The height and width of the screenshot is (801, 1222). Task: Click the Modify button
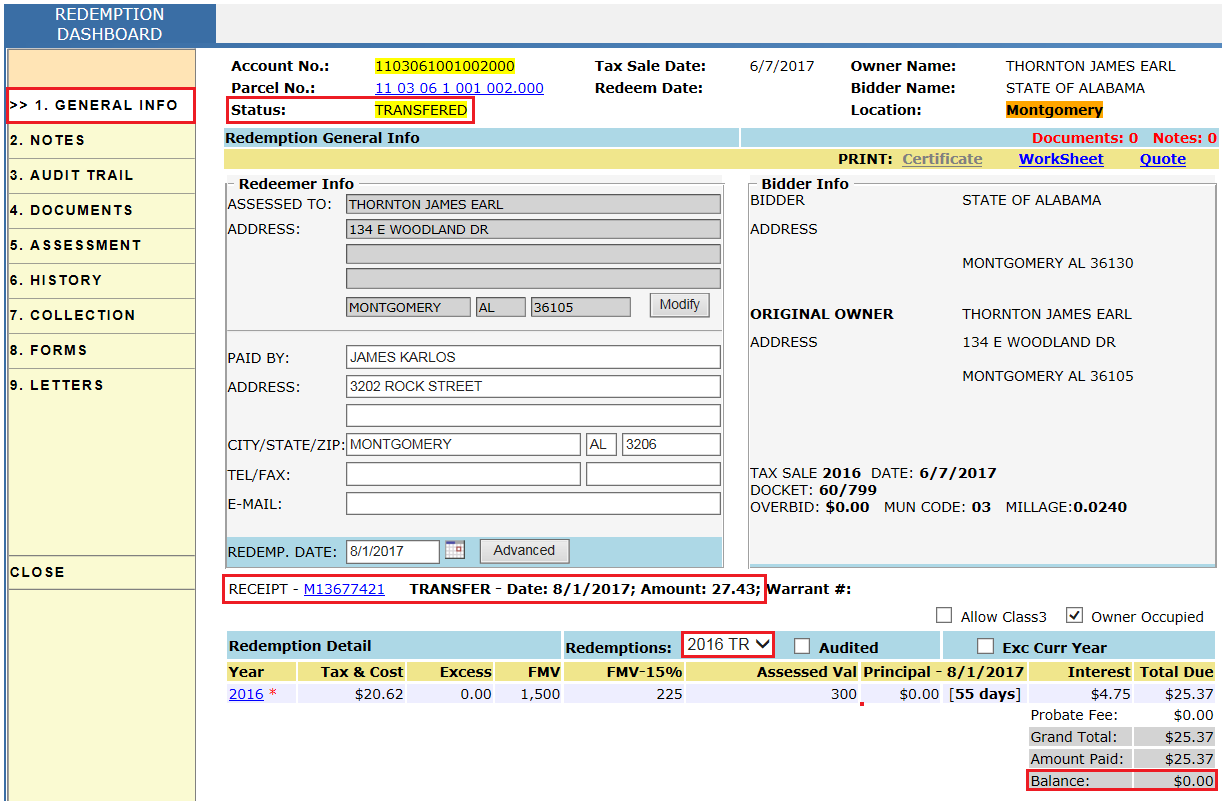[679, 305]
